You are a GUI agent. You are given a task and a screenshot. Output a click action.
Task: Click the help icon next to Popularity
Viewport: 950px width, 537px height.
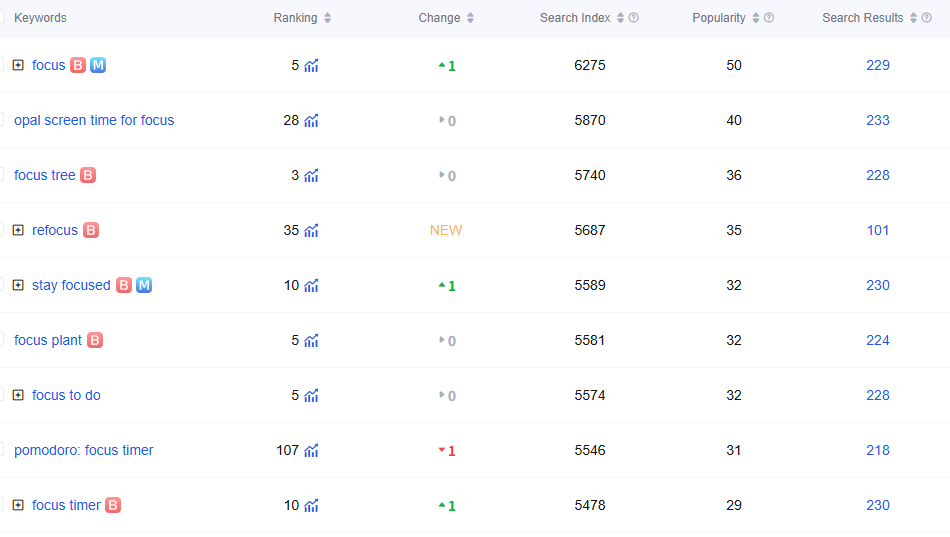point(769,18)
